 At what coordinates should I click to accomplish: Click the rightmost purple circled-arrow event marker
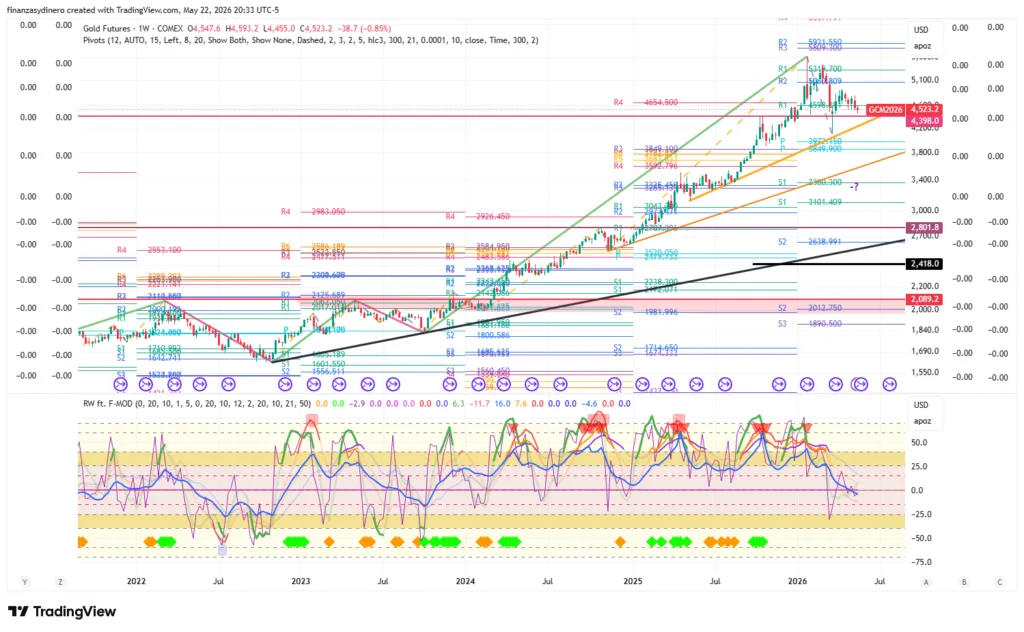point(889,385)
